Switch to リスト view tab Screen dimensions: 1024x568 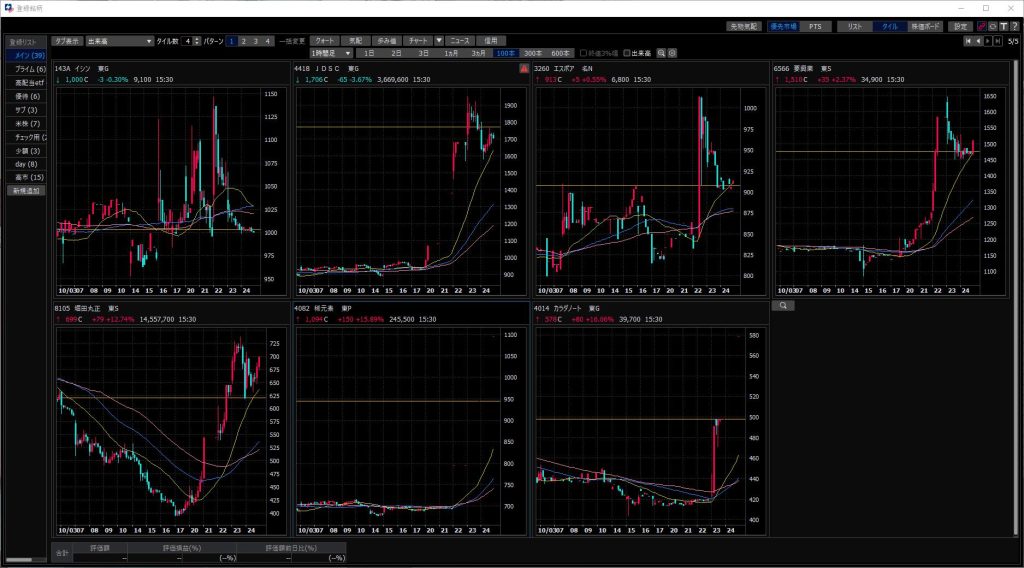coord(854,26)
